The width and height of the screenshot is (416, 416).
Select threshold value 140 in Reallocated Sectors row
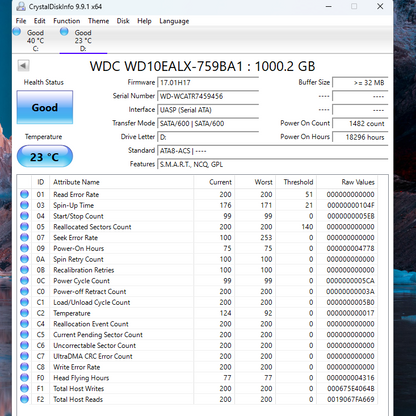(x=307, y=227)
